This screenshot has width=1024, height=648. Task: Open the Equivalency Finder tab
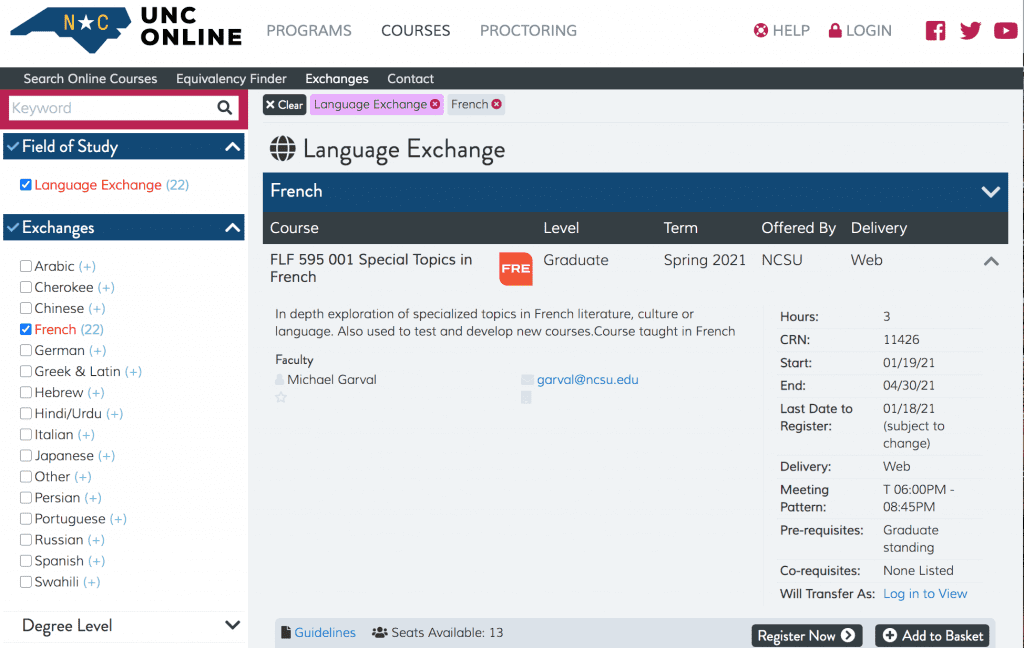click(231, 78)
